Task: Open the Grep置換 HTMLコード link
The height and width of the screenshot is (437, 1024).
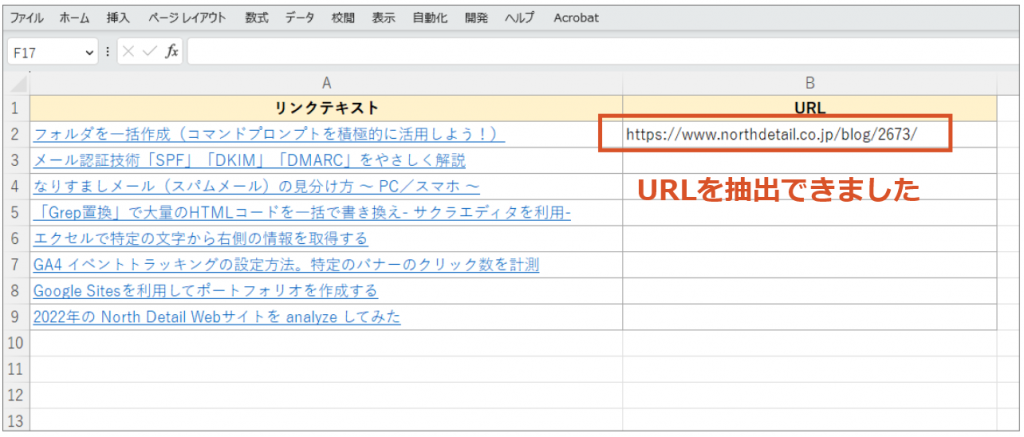Action: click(x=301, y=213)
